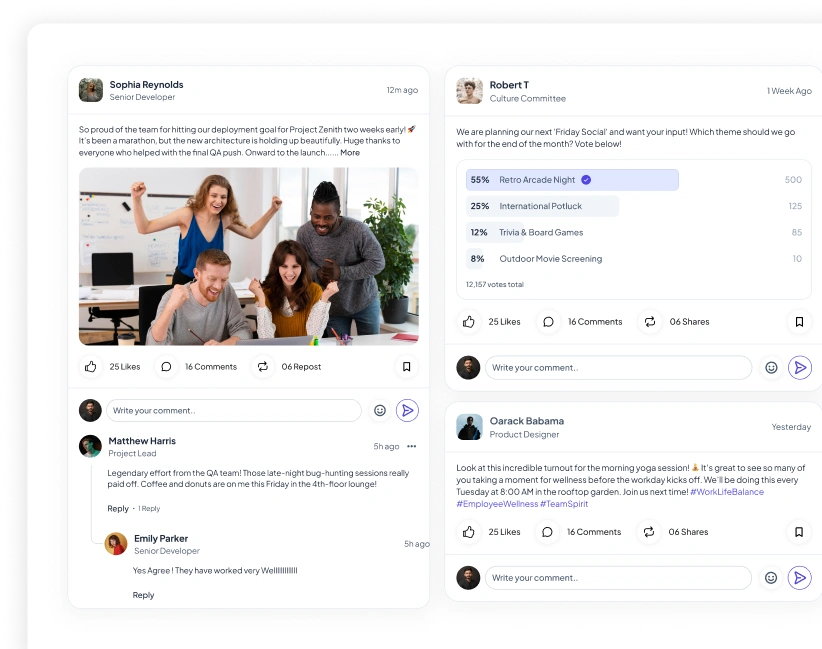Click 12,157 votes total text
Image resolution: width=822 pixels, height=649 pixels.
tap(495, 284)
